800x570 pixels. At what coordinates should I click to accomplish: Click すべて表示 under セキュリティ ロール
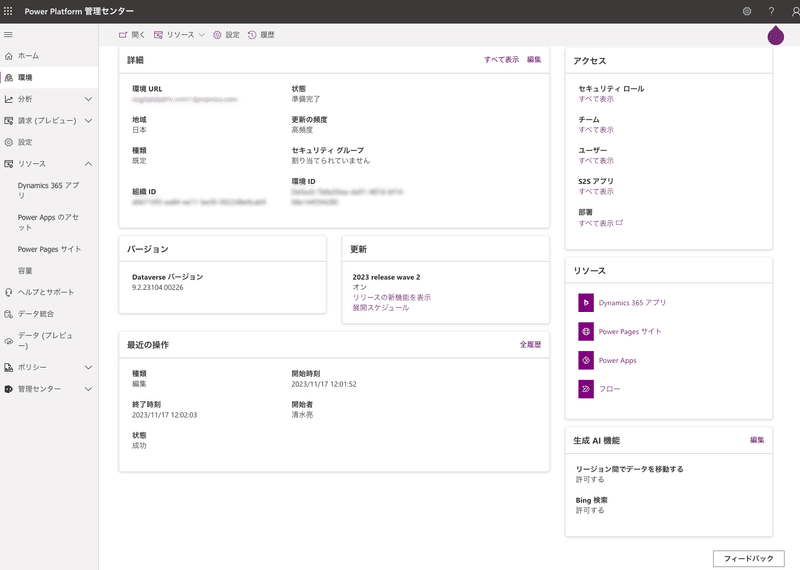coord(596,99)
